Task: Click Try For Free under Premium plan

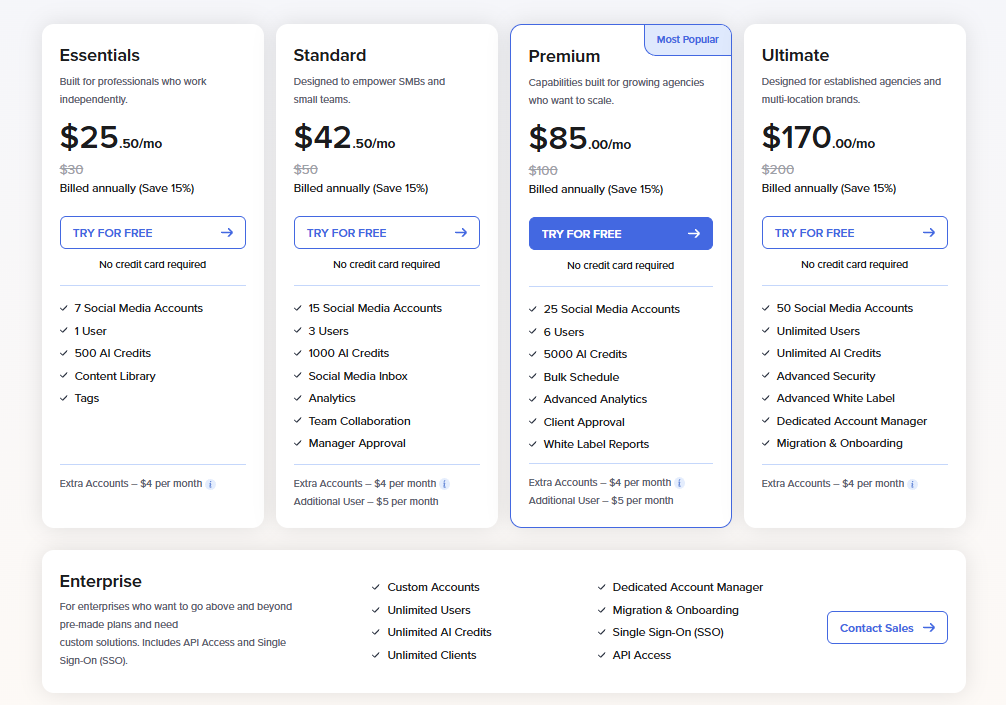Action: click(620, 234)
